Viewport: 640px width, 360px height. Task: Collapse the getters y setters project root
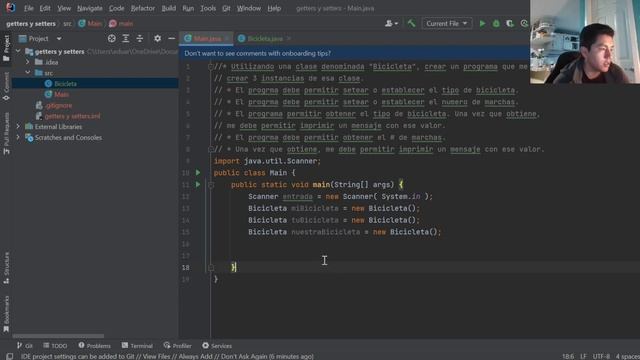(18, 51)
